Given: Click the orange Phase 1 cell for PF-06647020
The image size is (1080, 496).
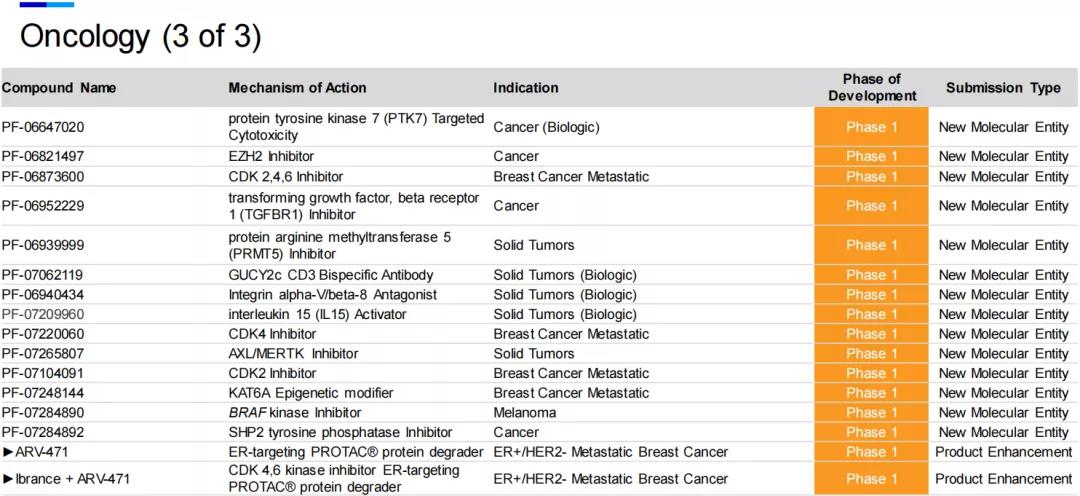Looking at the screenshot, I should (x=871, y=127).
